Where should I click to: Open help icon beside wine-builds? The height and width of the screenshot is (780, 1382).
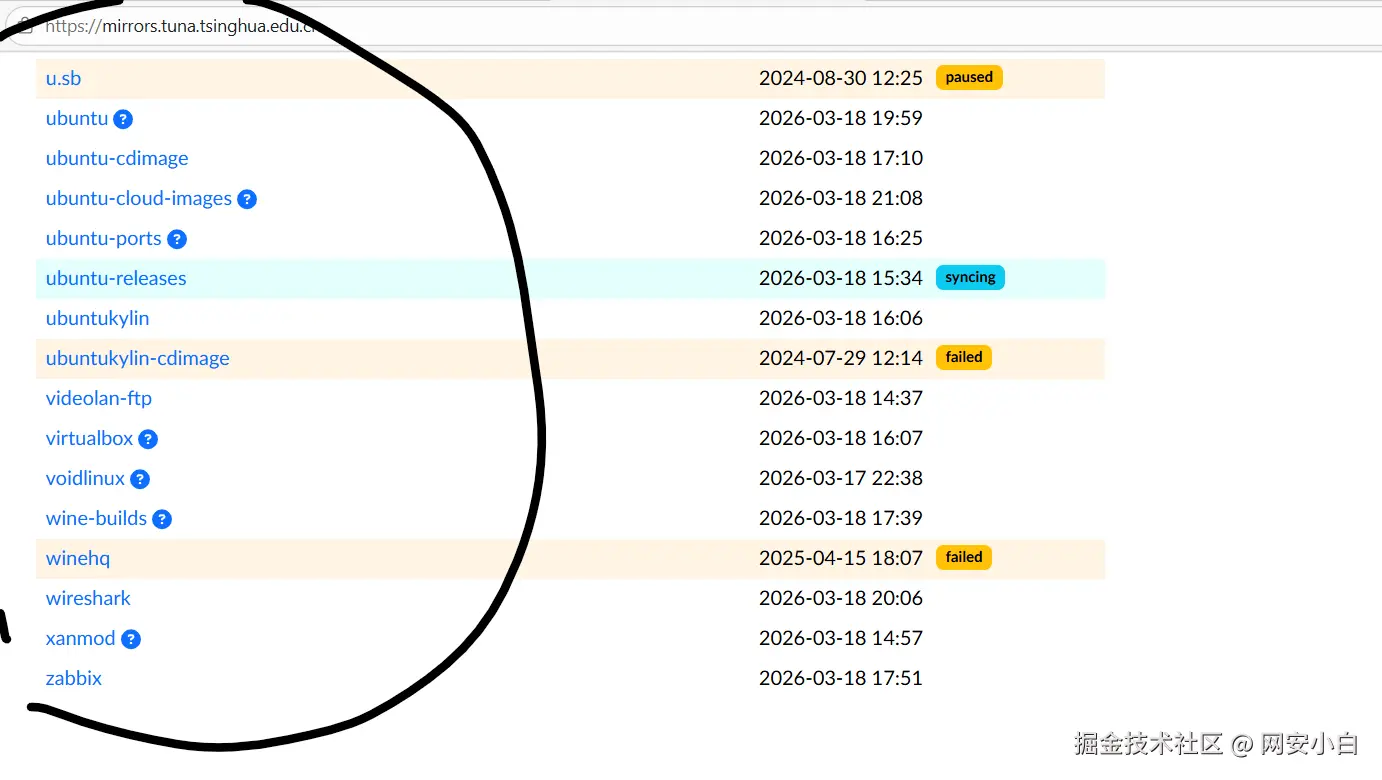pyautogui.click(x=162, y=519)
